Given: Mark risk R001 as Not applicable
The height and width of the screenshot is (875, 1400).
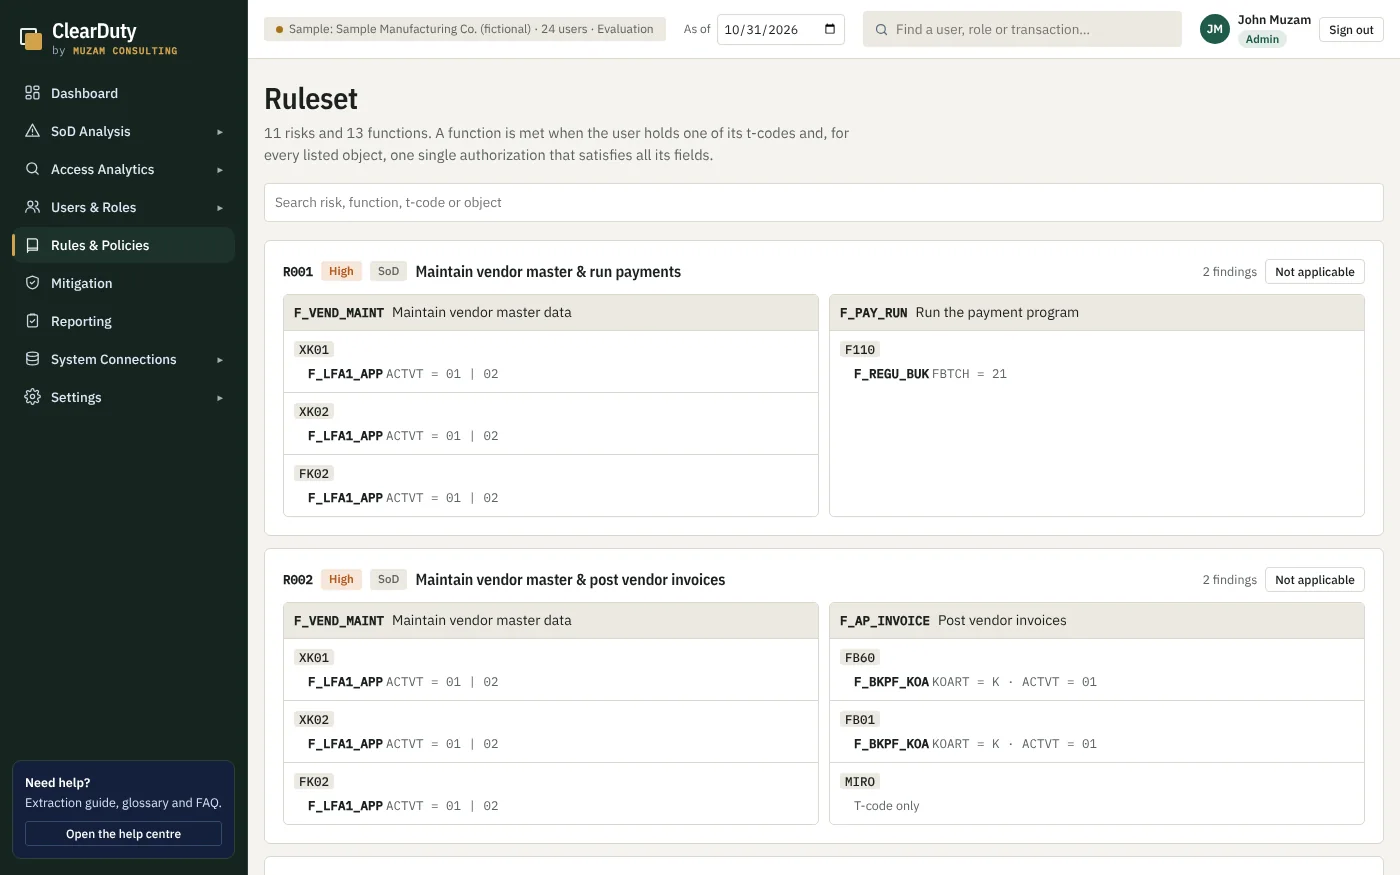Looking at the screenshot, I should click(x=1314, y=272).
